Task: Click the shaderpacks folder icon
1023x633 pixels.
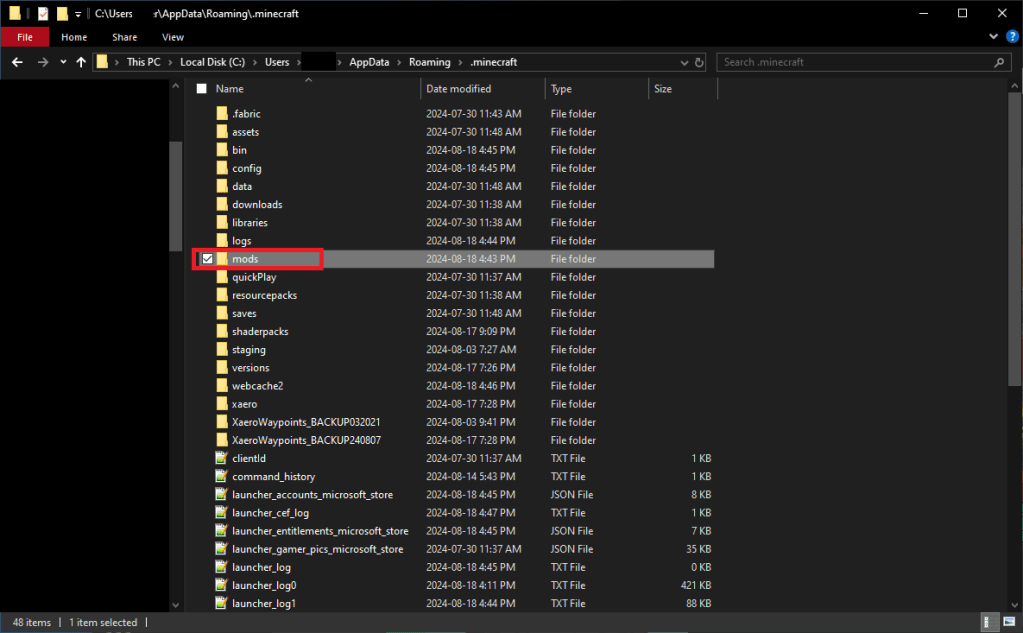Action: (222, 331)
